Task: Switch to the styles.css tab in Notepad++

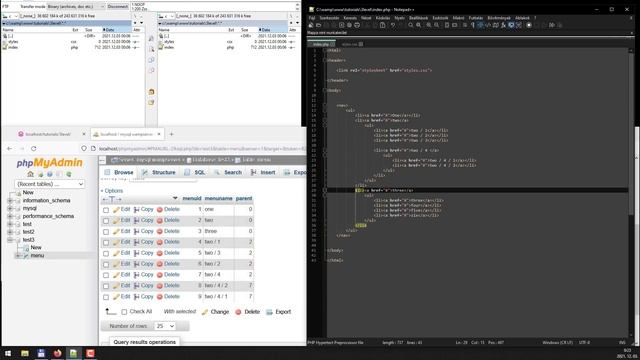Action: point(352,44)
